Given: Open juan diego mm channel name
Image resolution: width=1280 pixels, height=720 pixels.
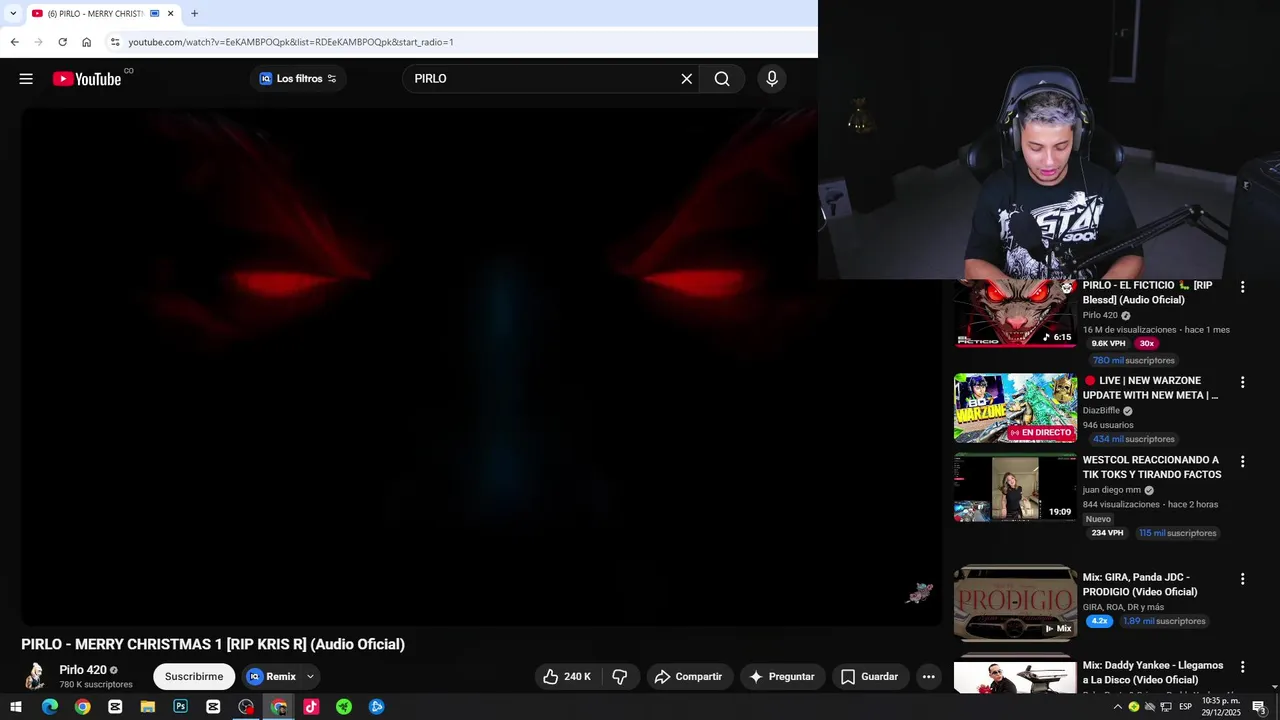Looking at the screenshot, I should (1112, 490).
